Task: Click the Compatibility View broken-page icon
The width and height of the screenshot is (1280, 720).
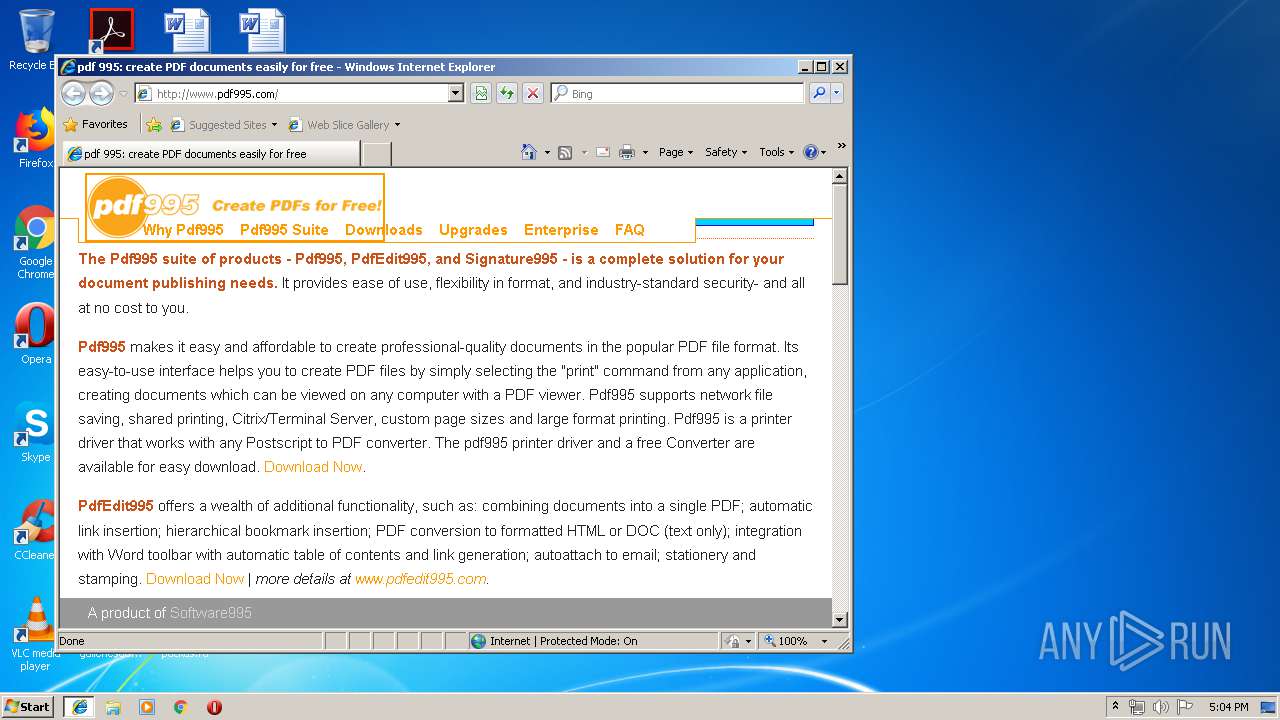Action: point(481,93)
